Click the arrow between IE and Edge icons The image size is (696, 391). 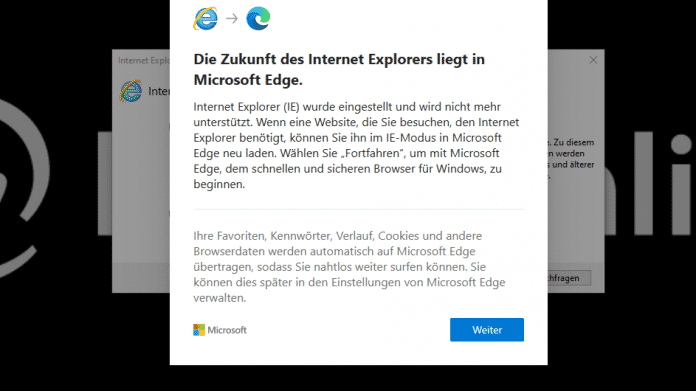click(x=232, y=19)
